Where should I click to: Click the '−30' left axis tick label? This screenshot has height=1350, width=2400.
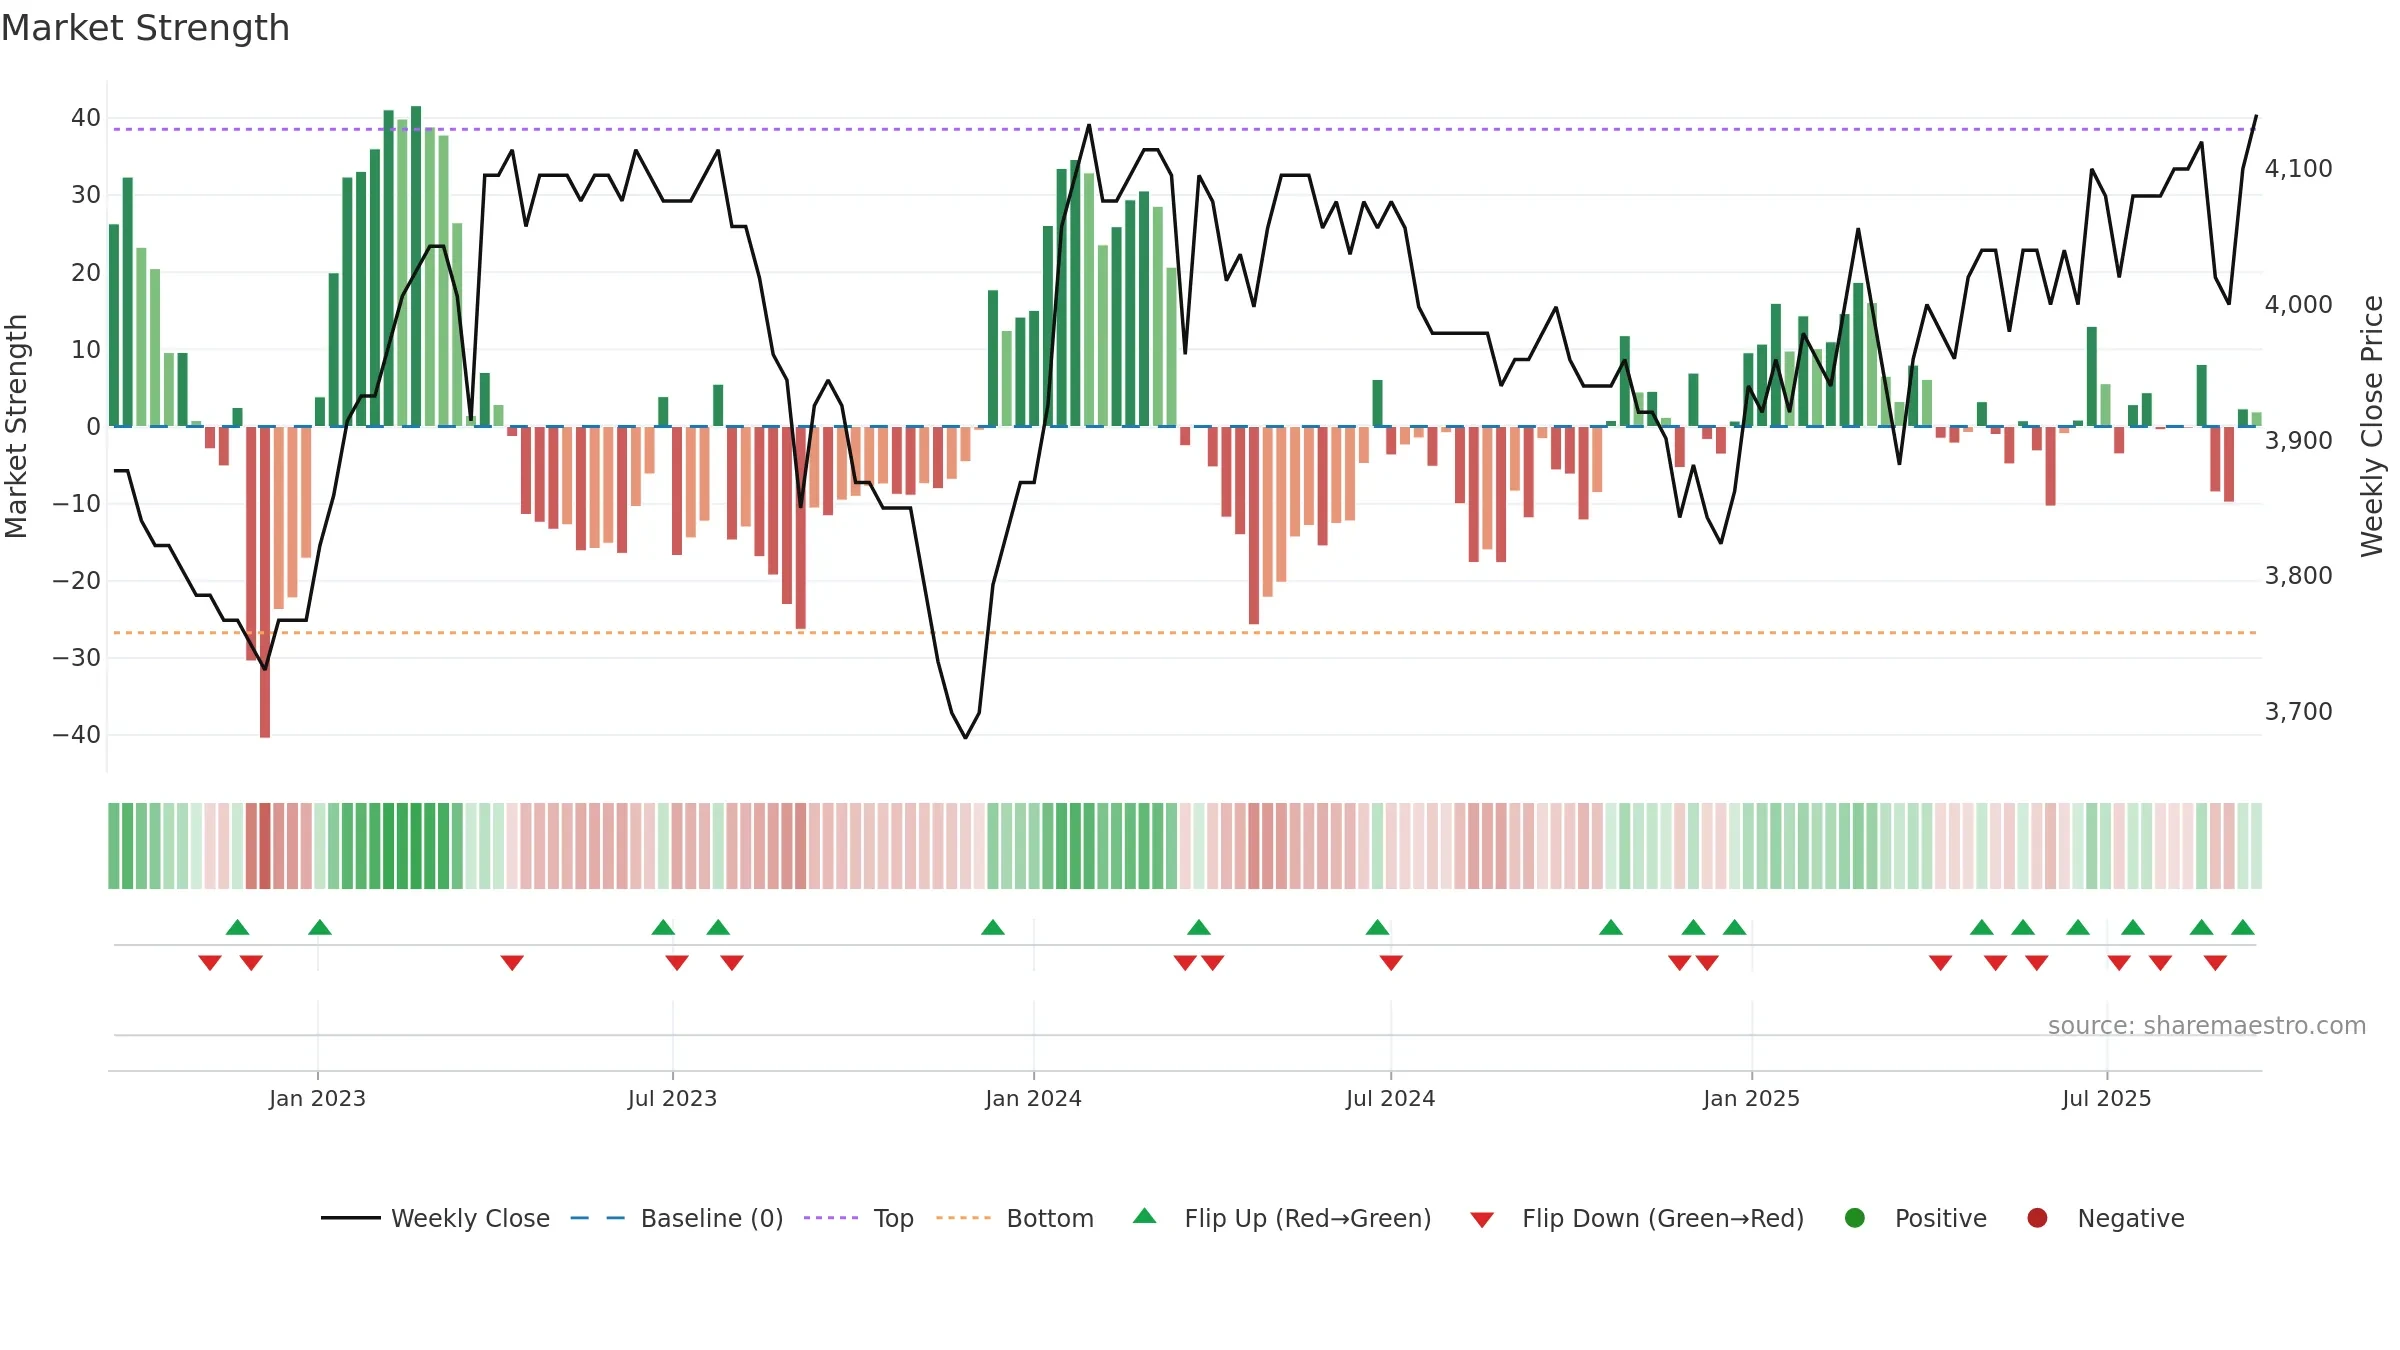point(77,658)
